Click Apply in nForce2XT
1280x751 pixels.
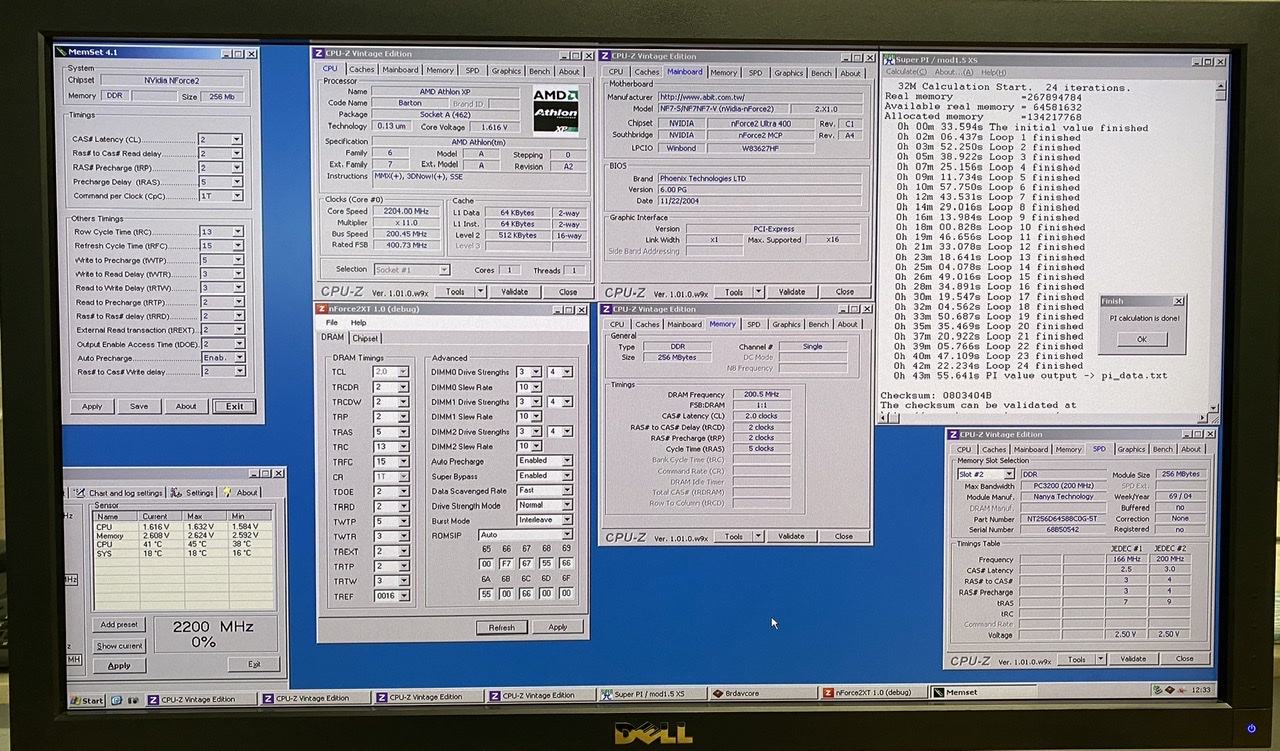[x=557, y=627]
